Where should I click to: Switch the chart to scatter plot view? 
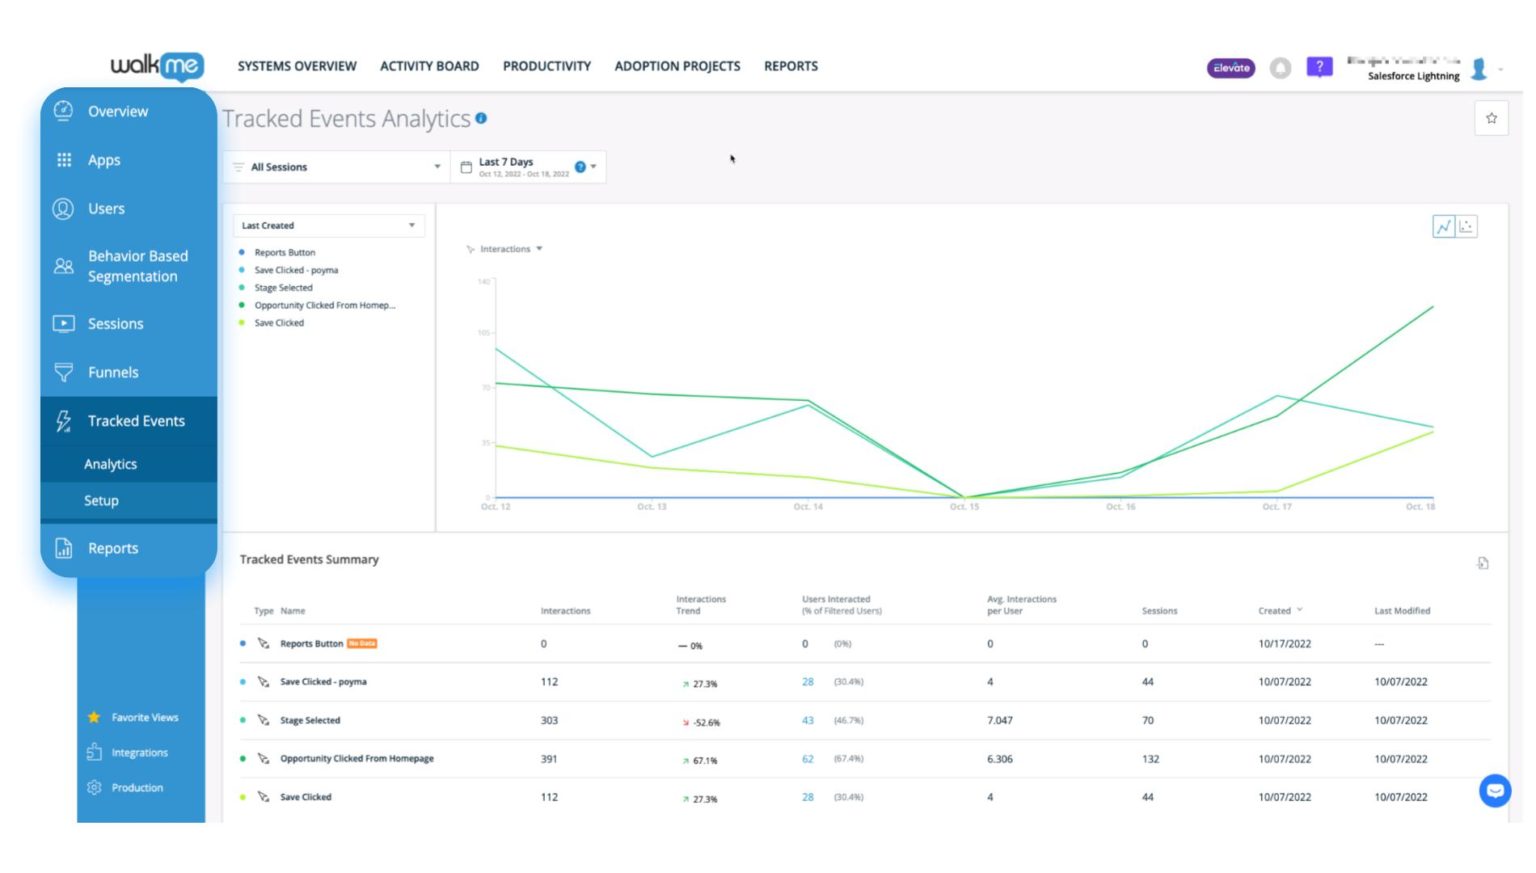tap(1466, 226)
